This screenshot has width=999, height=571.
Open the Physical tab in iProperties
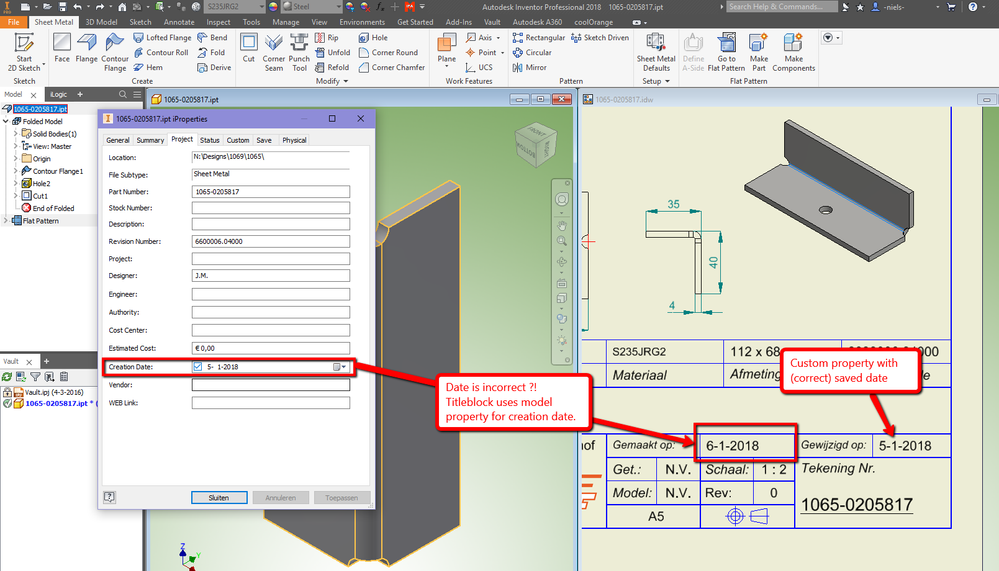pos(294,140)
